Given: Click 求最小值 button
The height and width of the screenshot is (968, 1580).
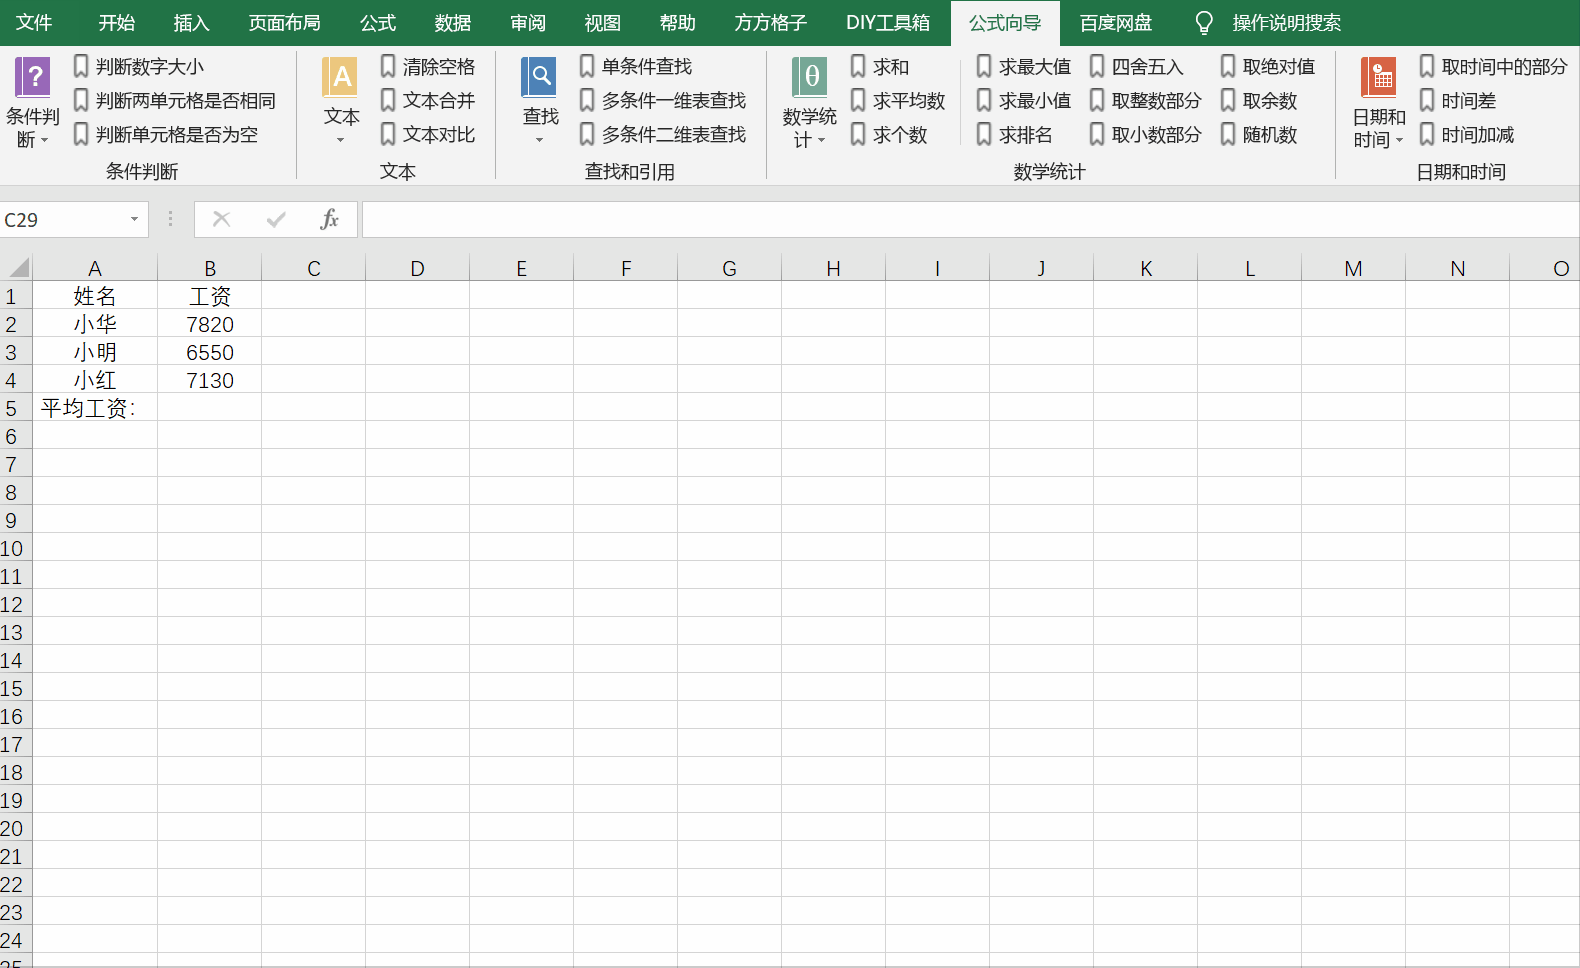Looking at the screenshot, I should pyautogui.click(x=1024, y=100).
